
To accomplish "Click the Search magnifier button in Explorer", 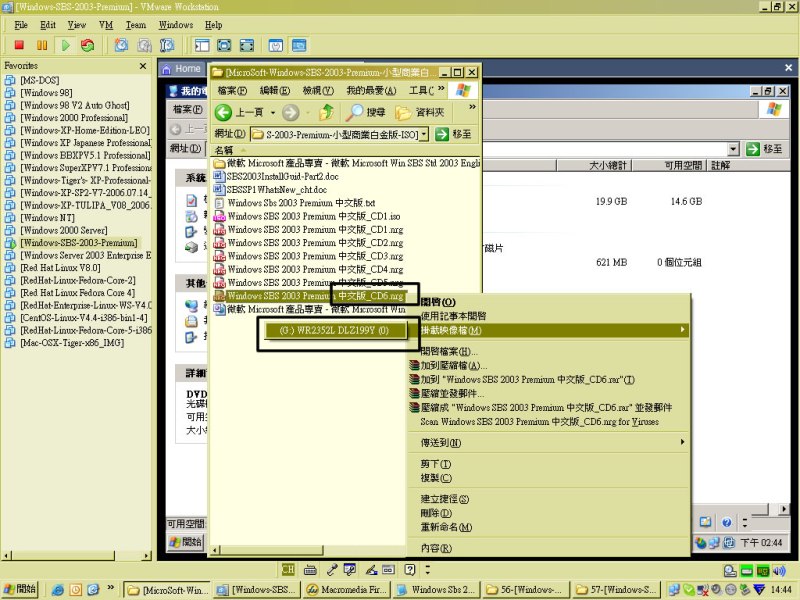I will pyautogui.click(x=365, y=112).
